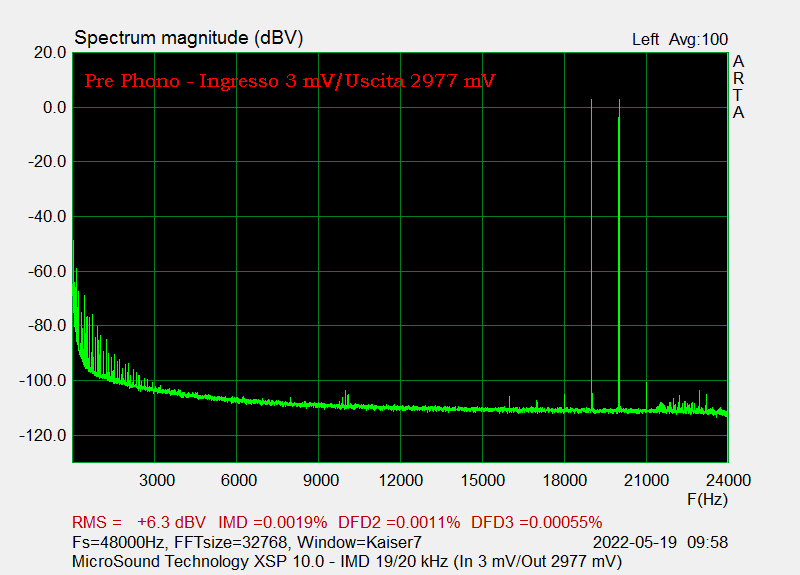Click the 'Spectrum magnitude (dBV)' title
The image size is (800, 575).
[189, 38]
